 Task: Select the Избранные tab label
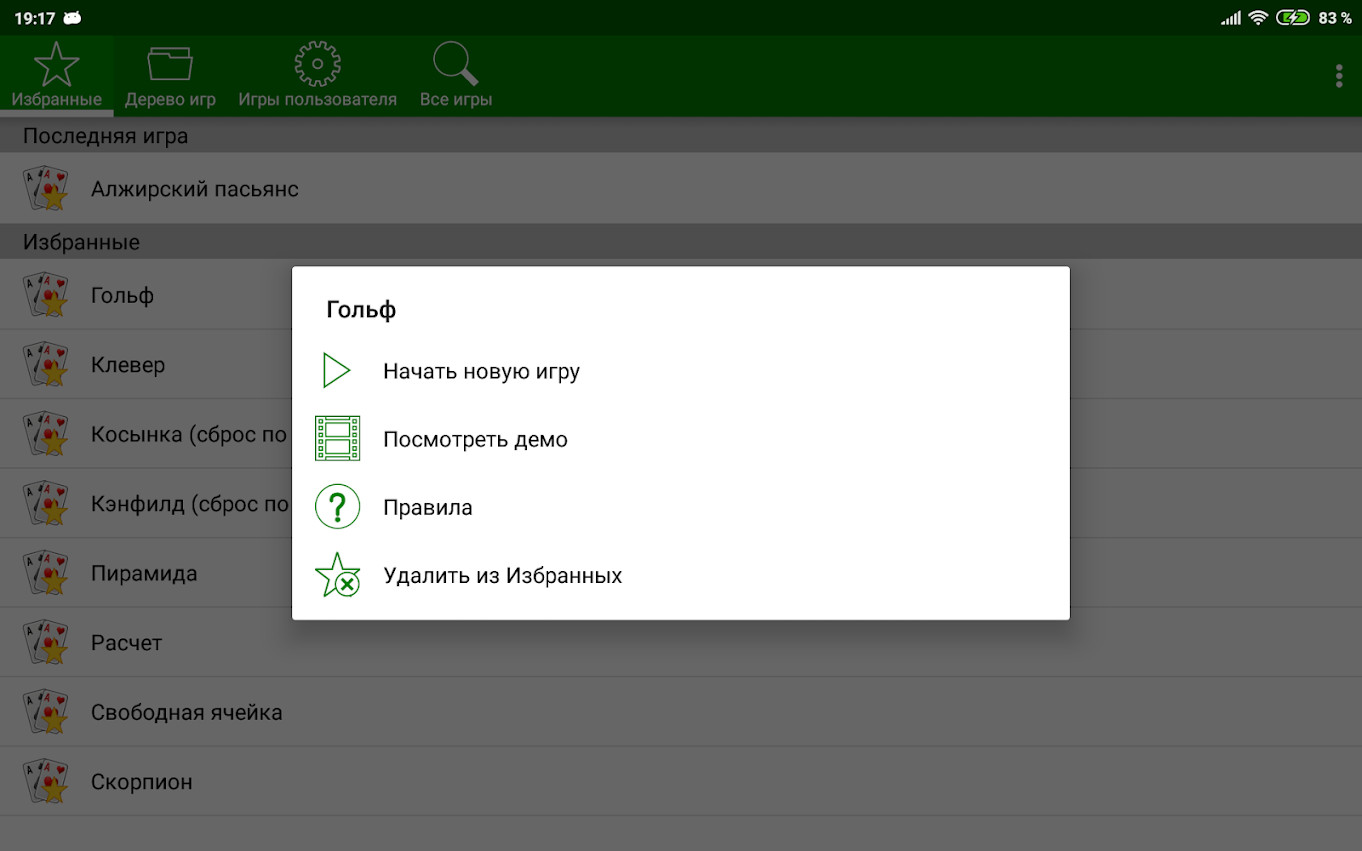coord(57,100)
